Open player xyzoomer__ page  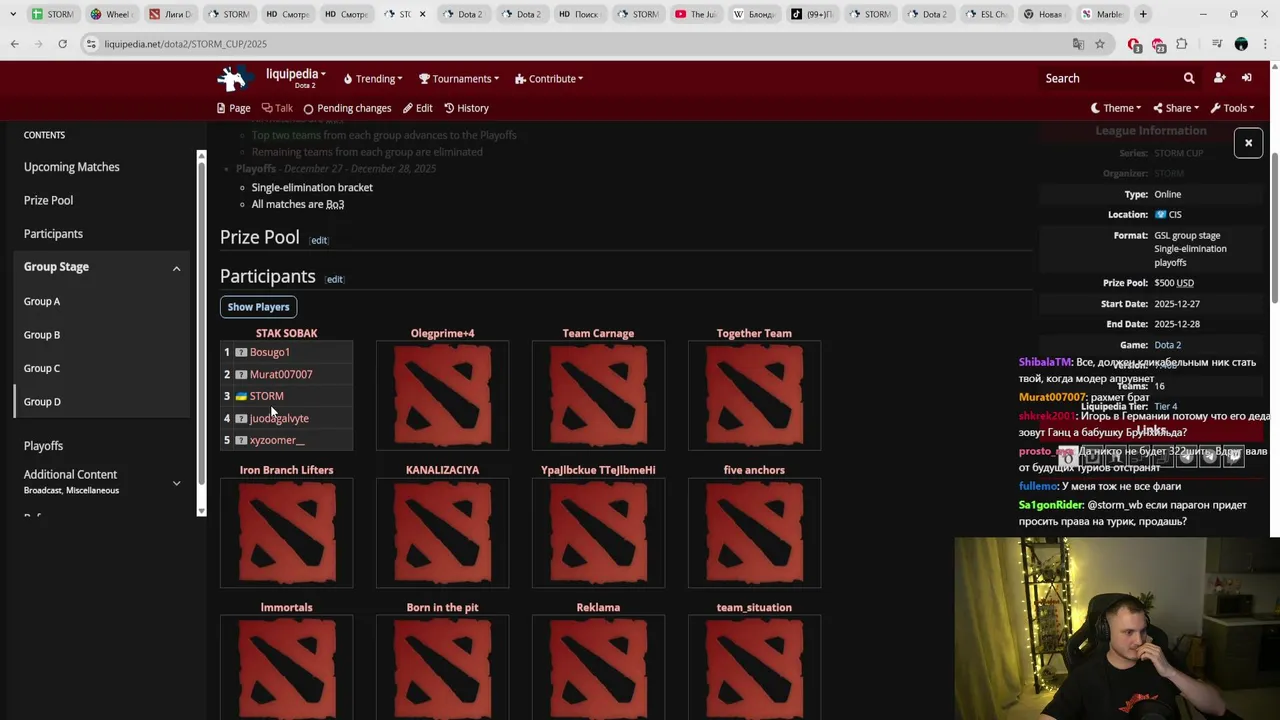tap(277, 440)
